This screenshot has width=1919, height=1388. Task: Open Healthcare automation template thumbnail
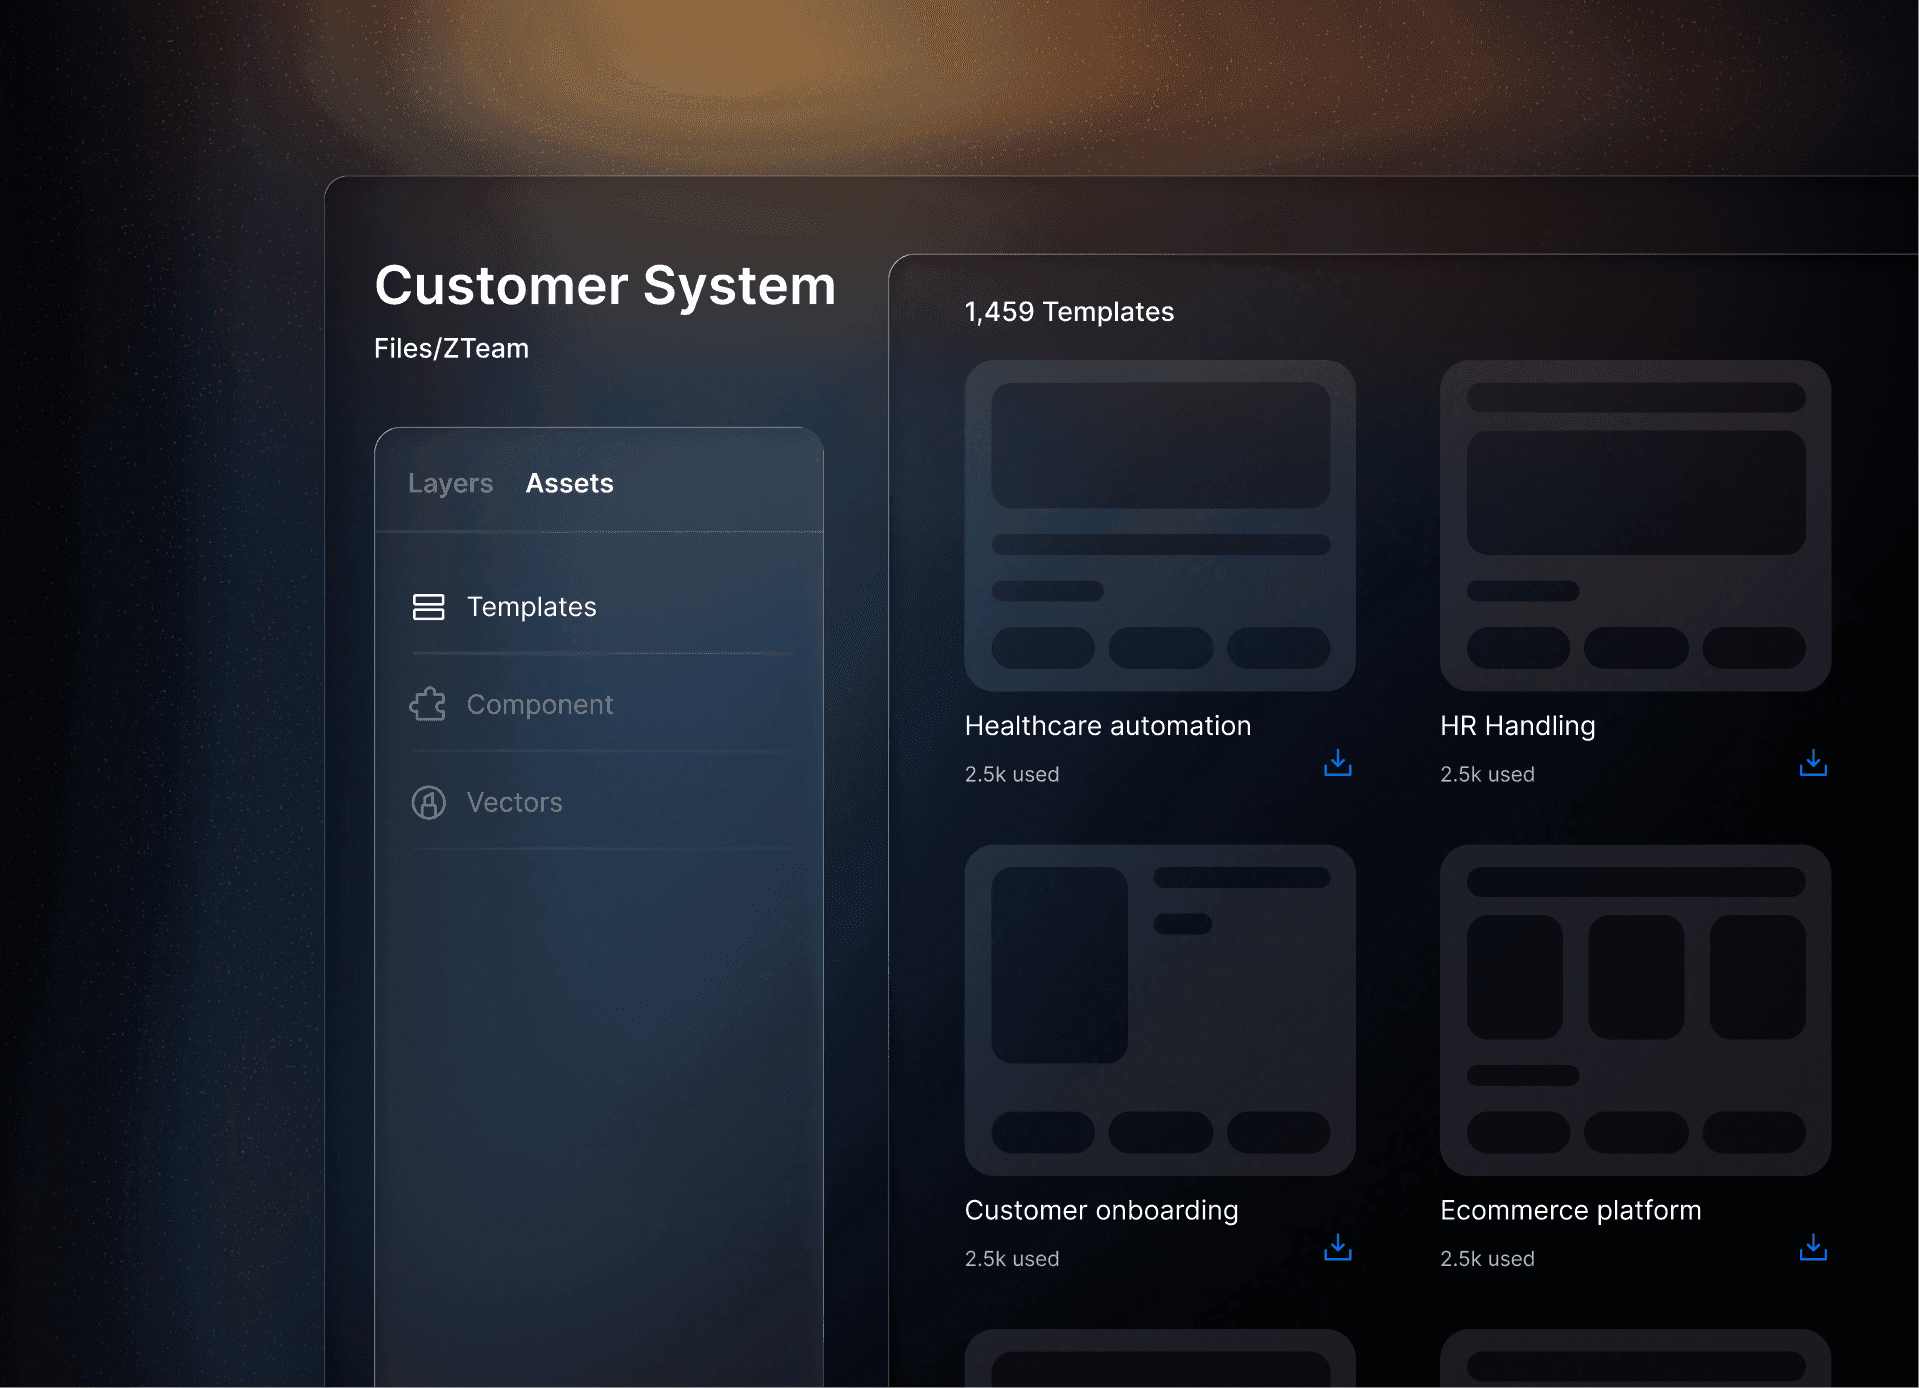[x=1159, y=525]
